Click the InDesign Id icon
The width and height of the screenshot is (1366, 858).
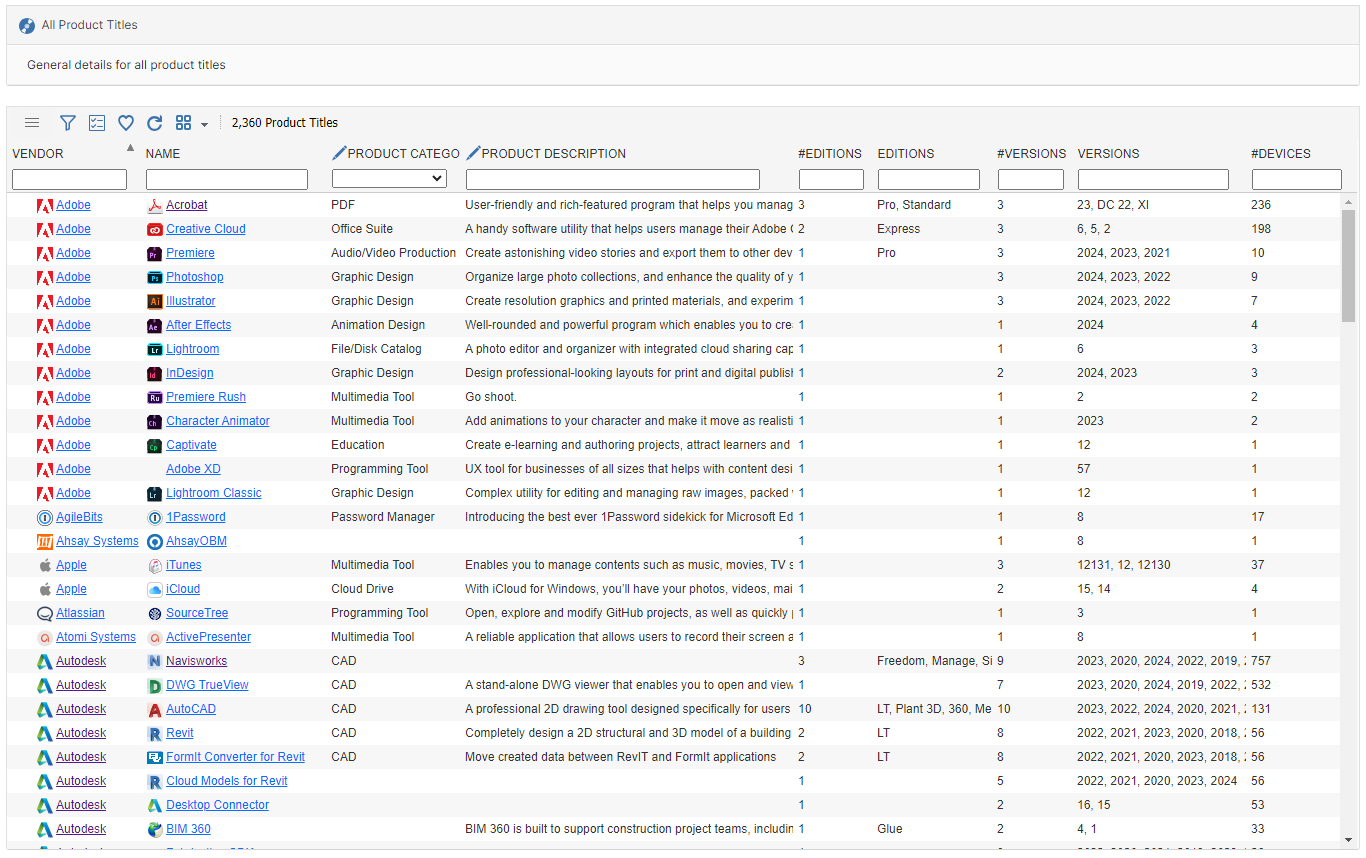coord(155,374)
